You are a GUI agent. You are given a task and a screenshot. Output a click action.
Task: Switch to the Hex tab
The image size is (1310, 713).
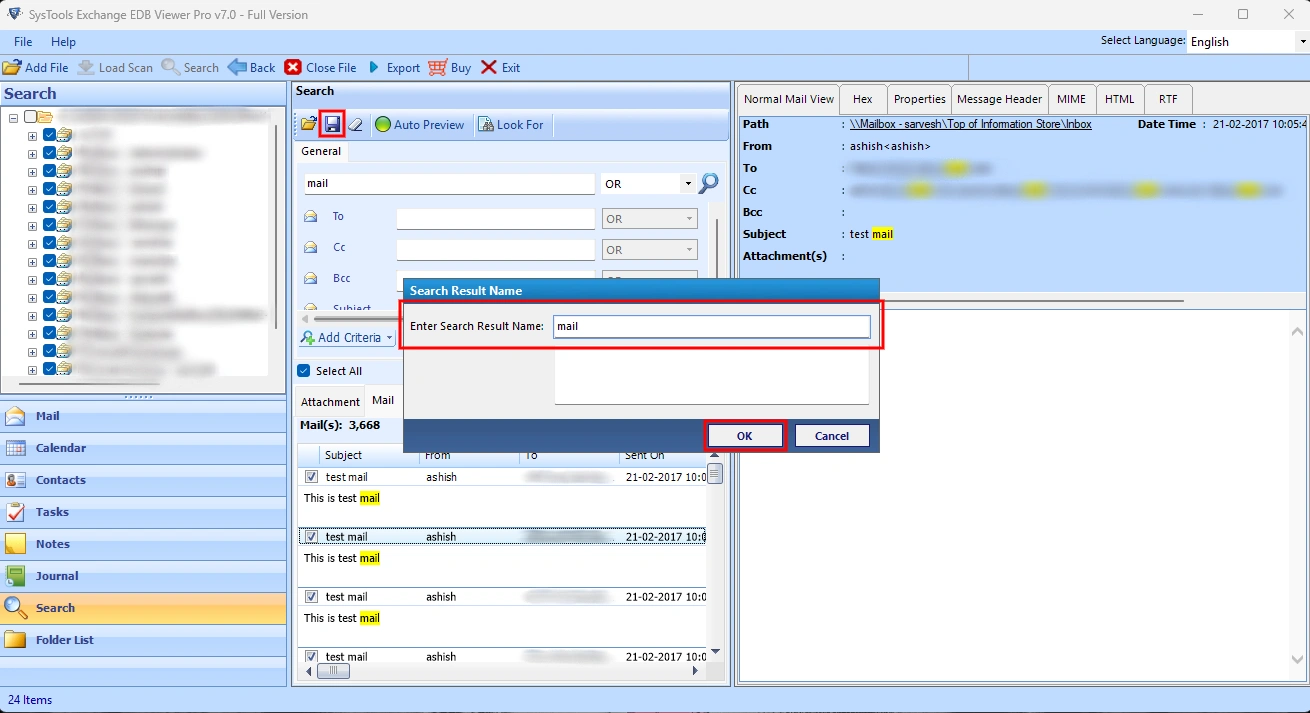(863, 99)
